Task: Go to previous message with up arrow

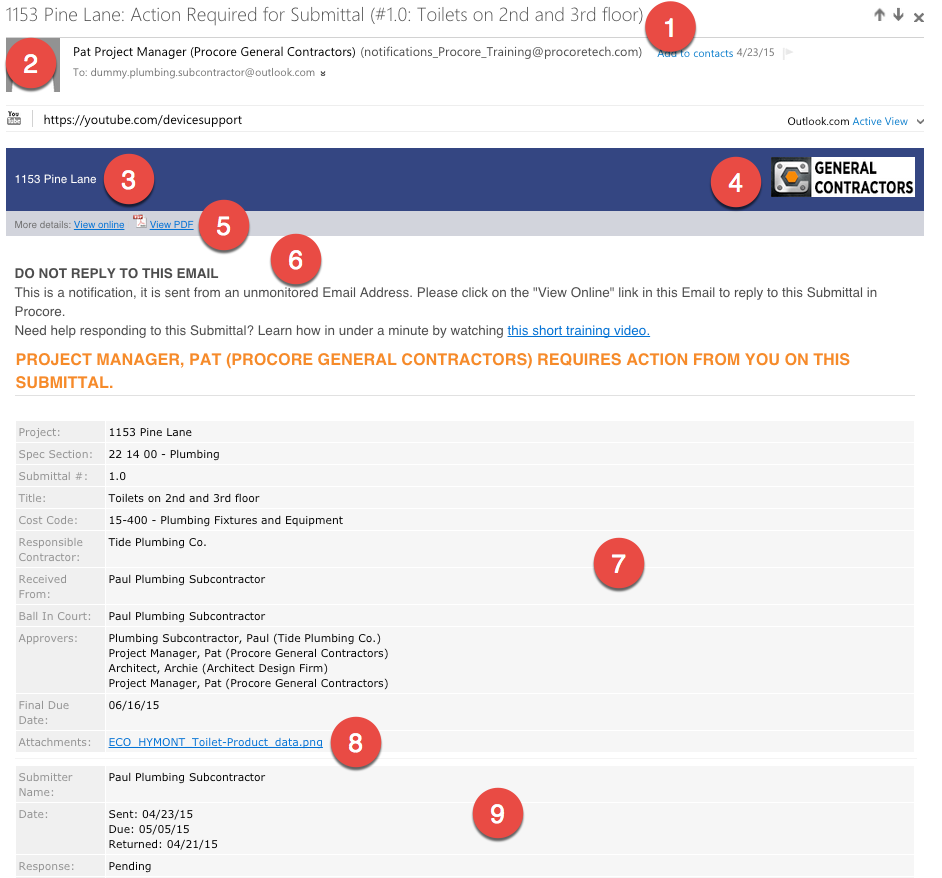Action: (x=879, y=15)
